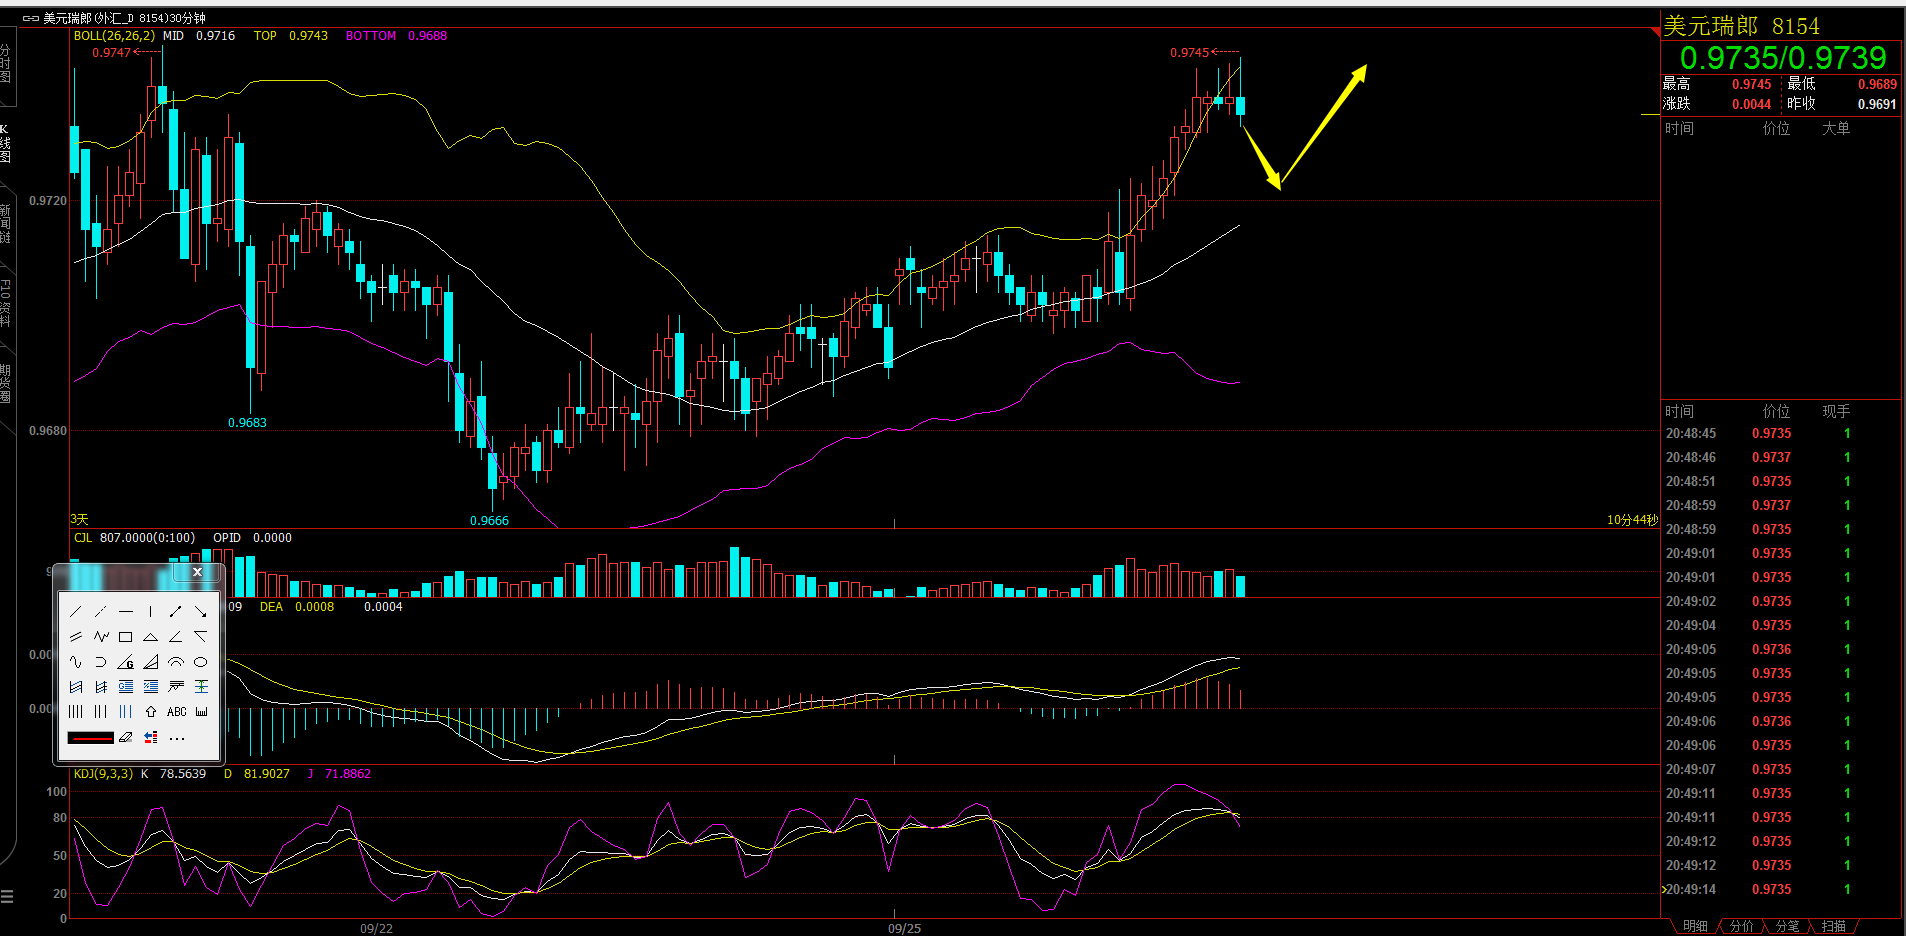The image size is (1906, 936).
Task: Place an up arrow marker
Action: [151, 712]
